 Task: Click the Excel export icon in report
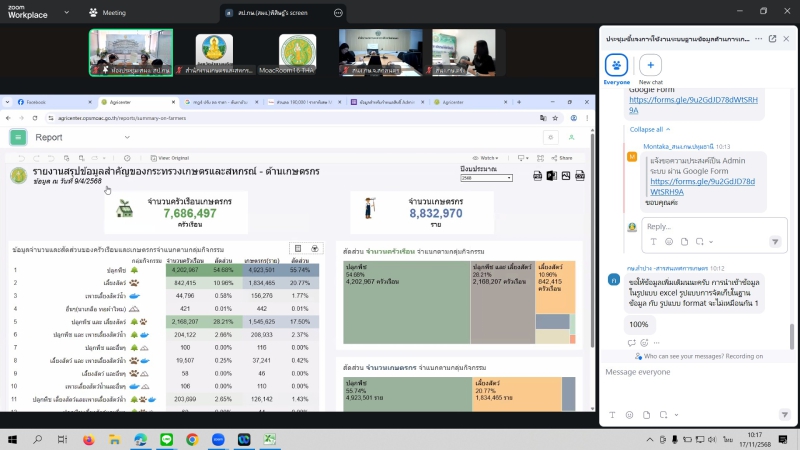(551, 176)
